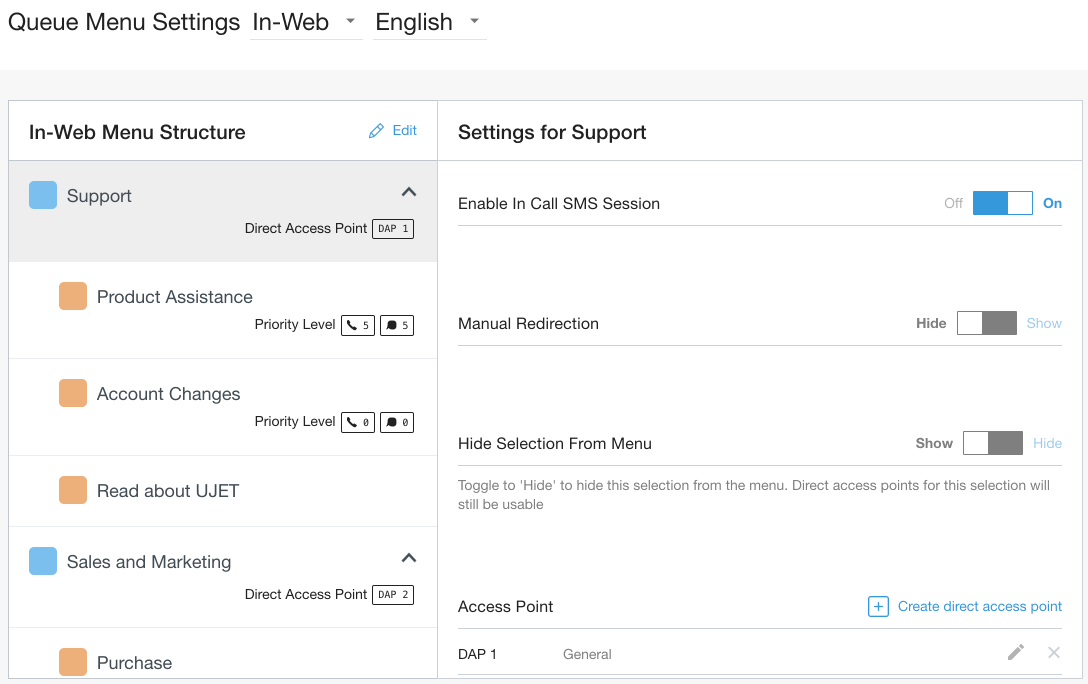
Task: Open the In-Web channel dropdown
Action: pyautogui.click(x=306, y=22)
